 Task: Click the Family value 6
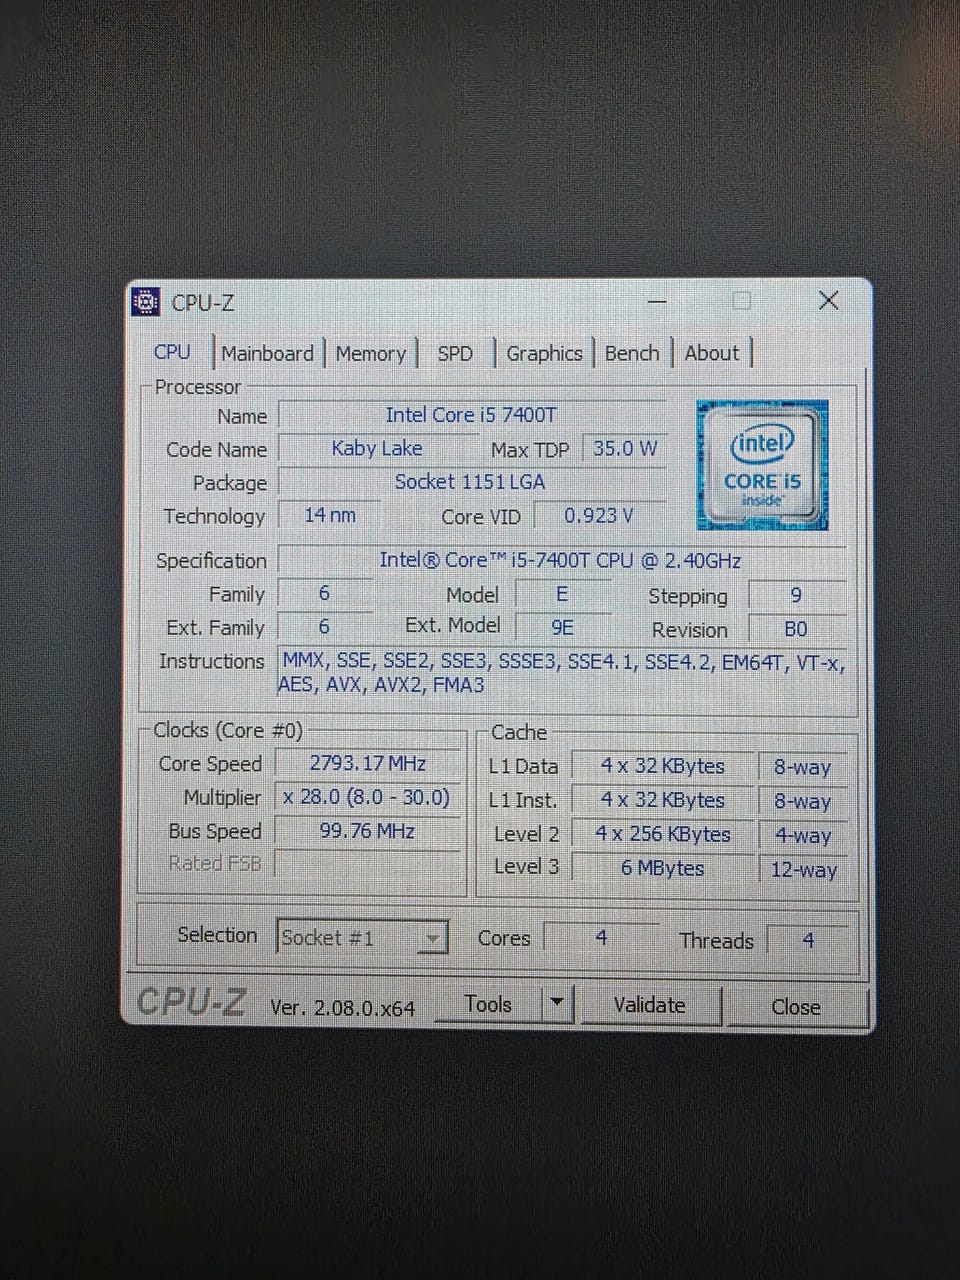(324, 593)
